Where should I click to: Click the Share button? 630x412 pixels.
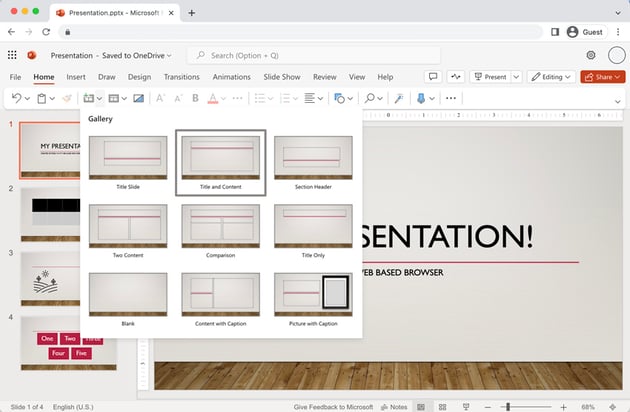(x=602, y=76)
